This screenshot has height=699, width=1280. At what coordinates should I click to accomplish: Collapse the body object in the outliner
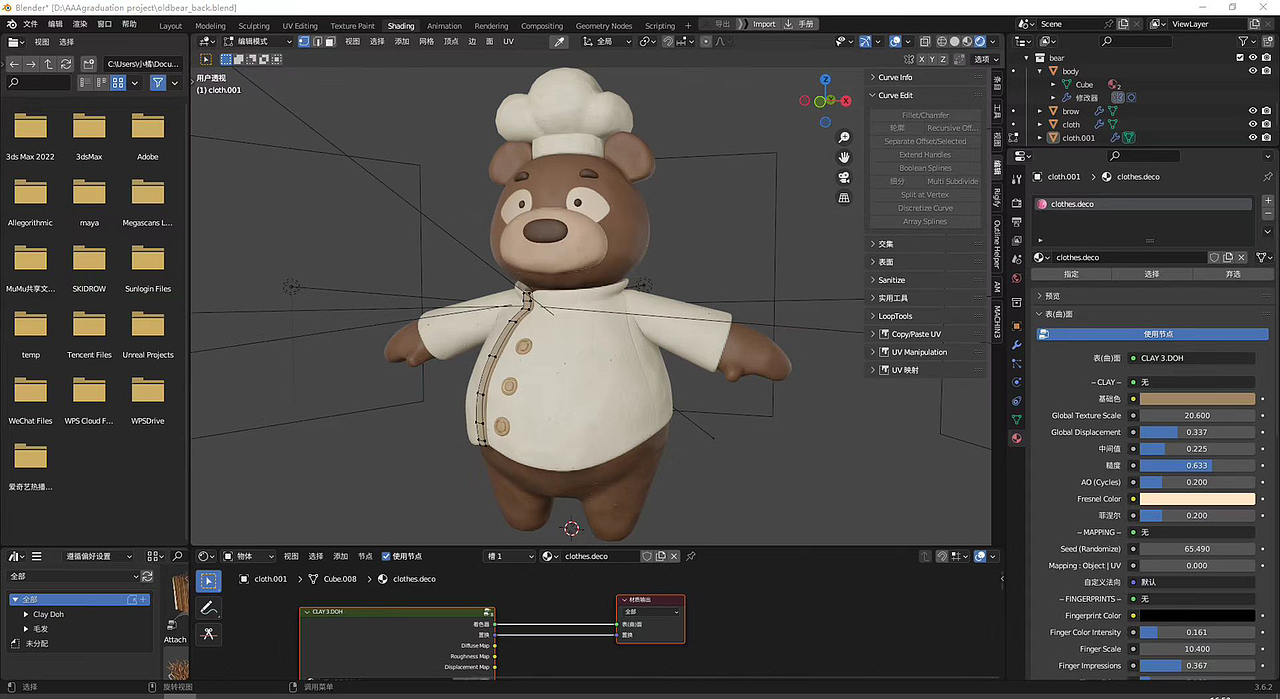[1039, 71]
